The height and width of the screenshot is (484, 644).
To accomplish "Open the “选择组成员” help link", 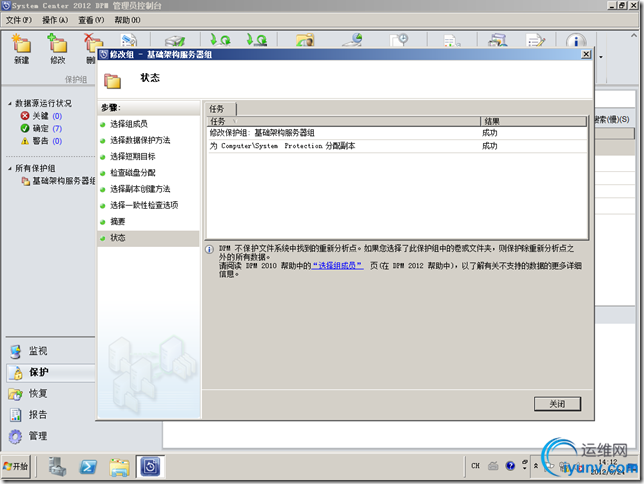I will coord(337,266).
